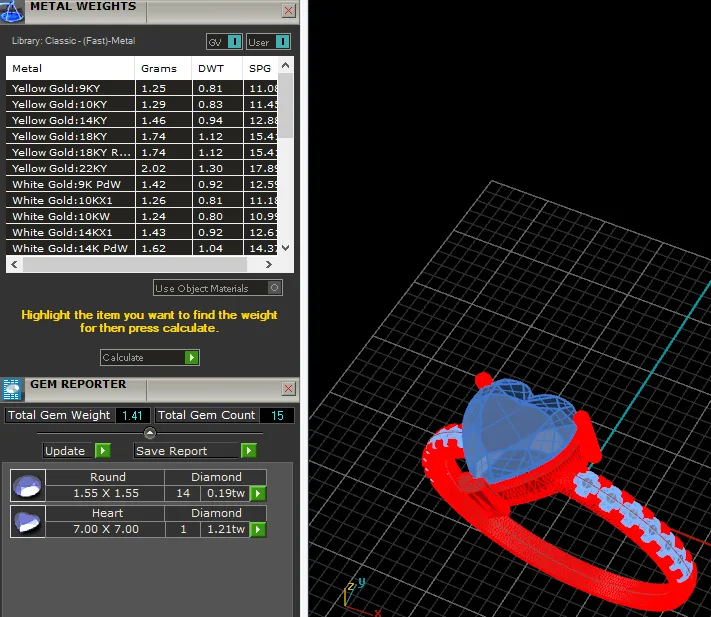Screen dimensions: 711x617
Task: Click the 0.19tw weight cell
Action: [x=226, y=493]
